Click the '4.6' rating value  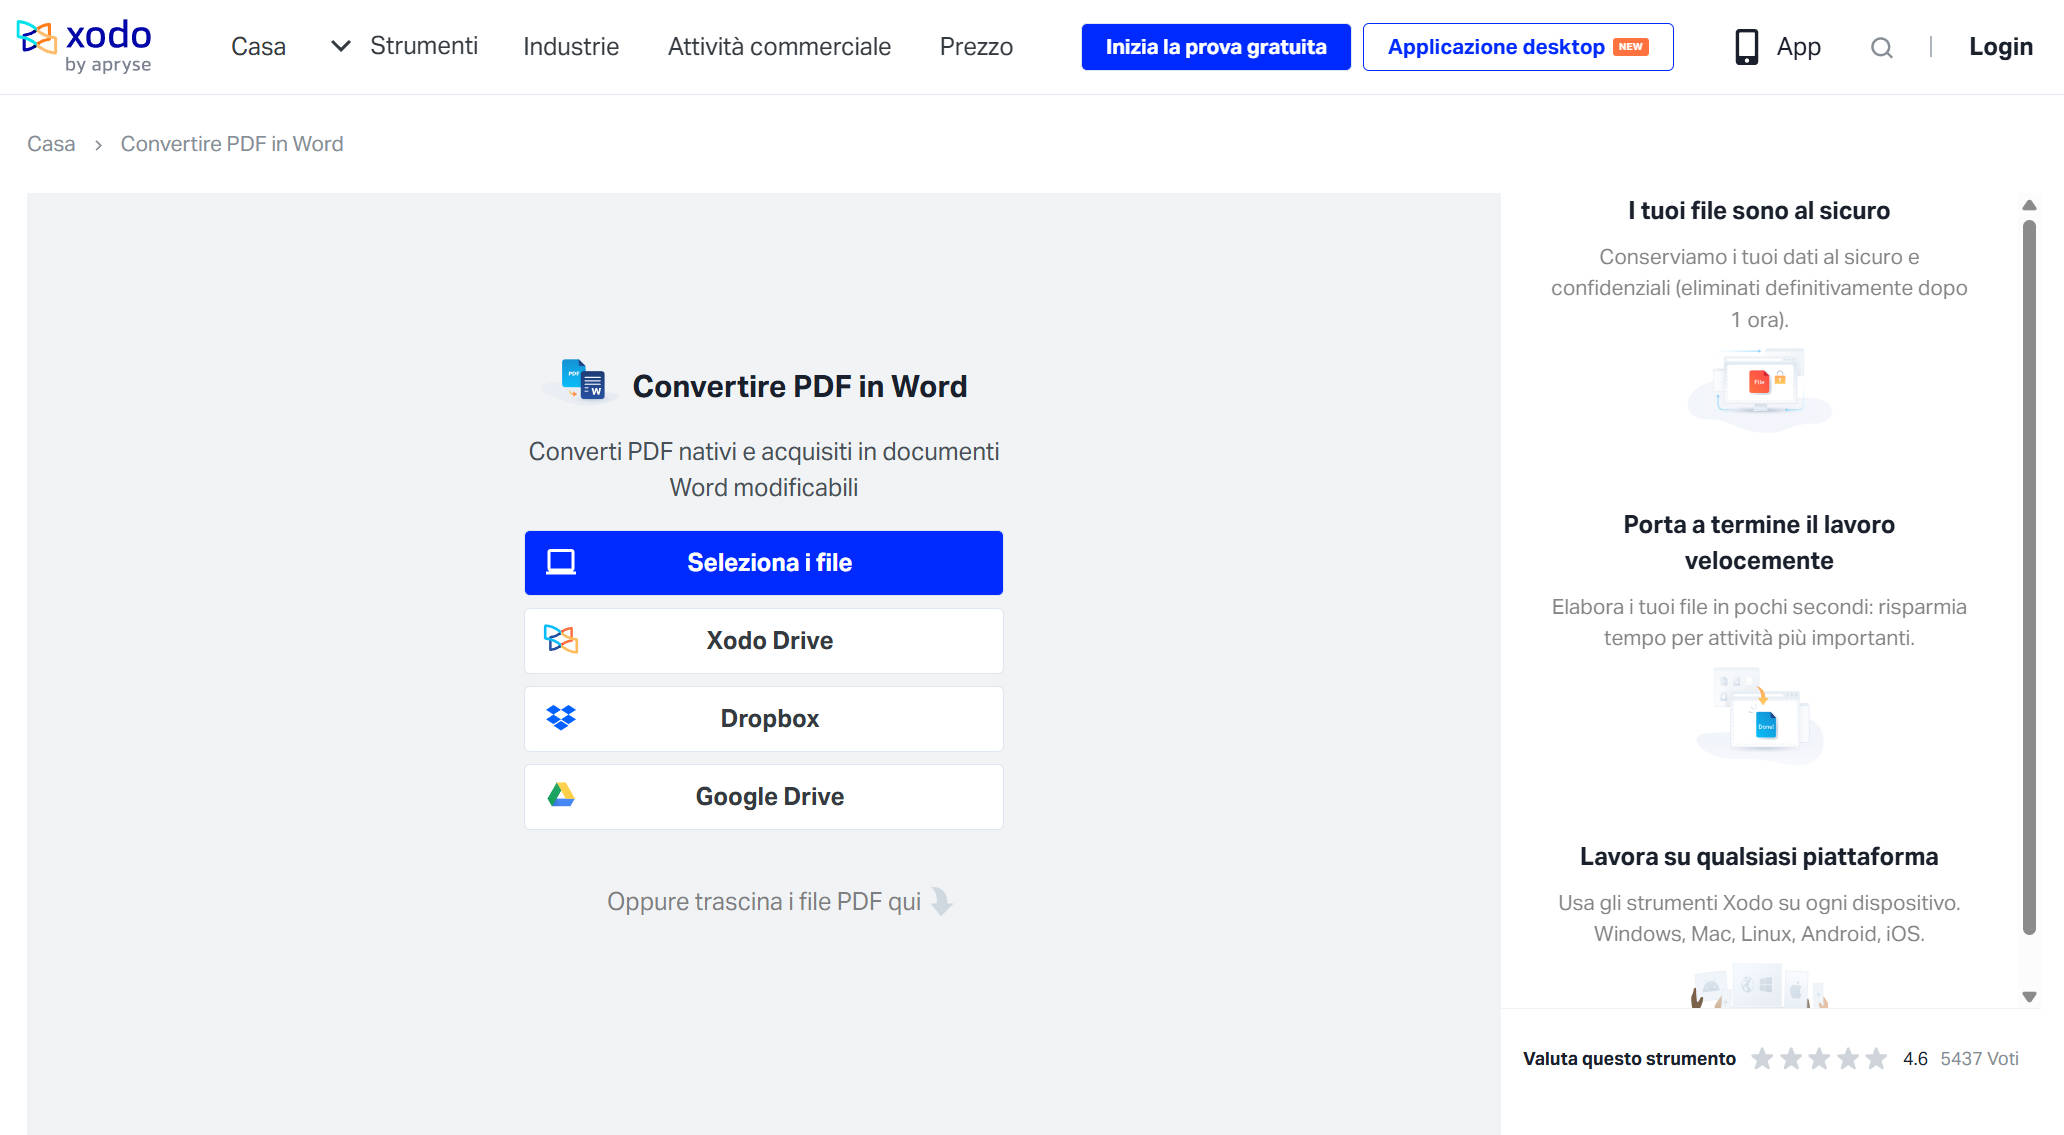click(x=1915, y=1059)
